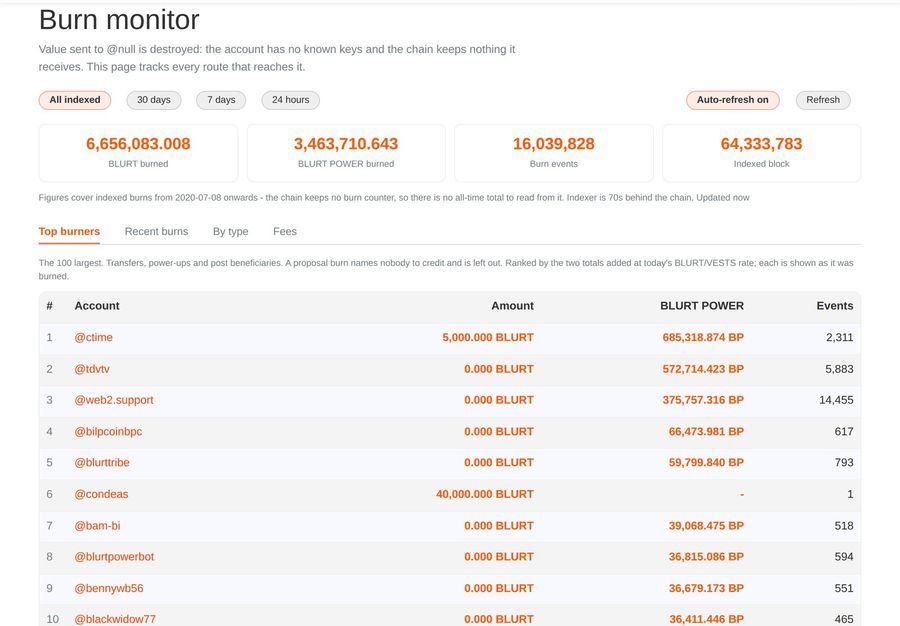The width and height of the screenshot is (900, 626).
Task: Click the BLURT POWER column header
Action: tap(701, 306)
